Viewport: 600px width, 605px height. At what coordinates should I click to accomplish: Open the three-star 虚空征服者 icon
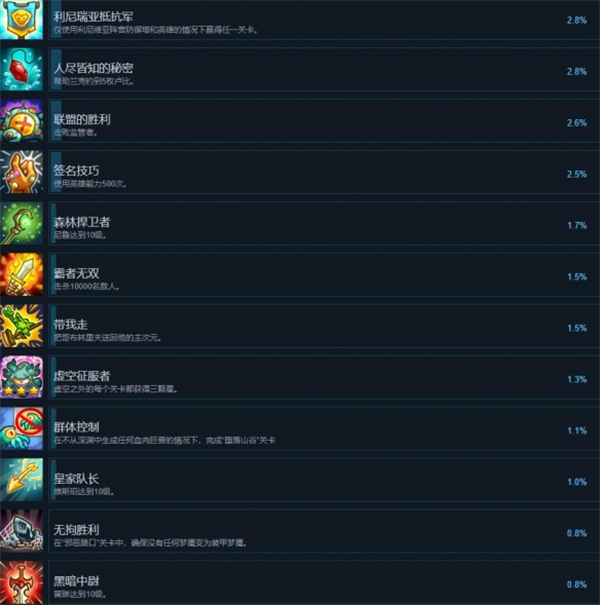(22, 377)
